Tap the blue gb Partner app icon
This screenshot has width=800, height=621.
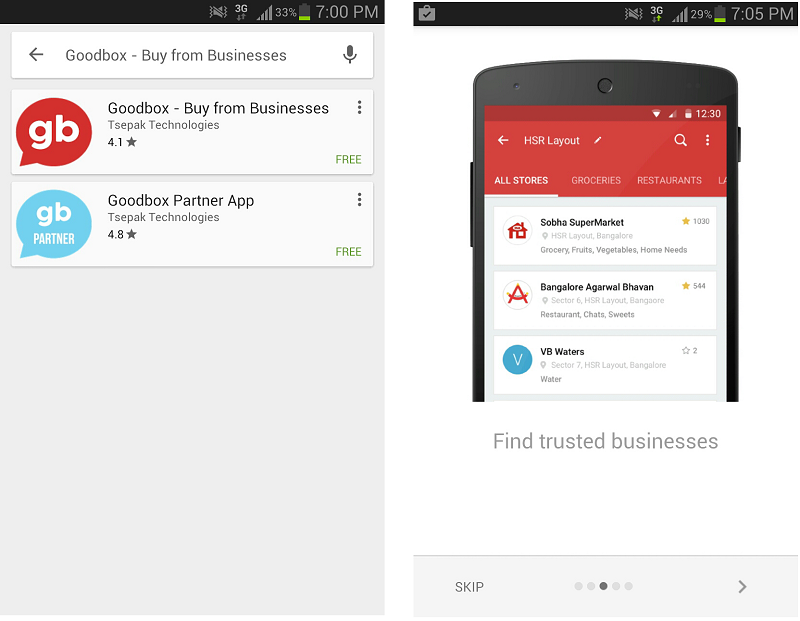pos(54,224)
